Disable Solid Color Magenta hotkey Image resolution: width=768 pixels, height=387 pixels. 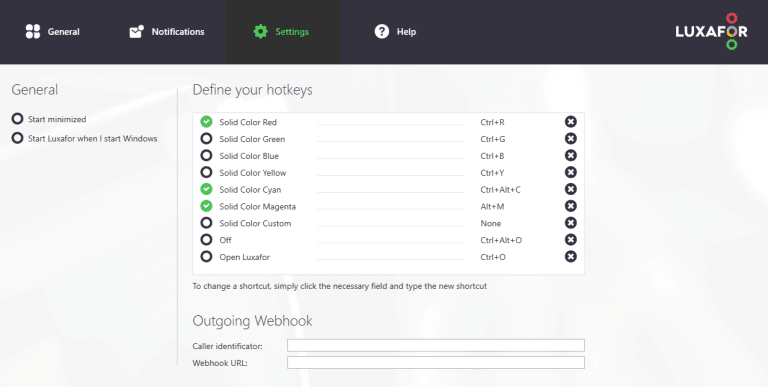coord(206,206)
